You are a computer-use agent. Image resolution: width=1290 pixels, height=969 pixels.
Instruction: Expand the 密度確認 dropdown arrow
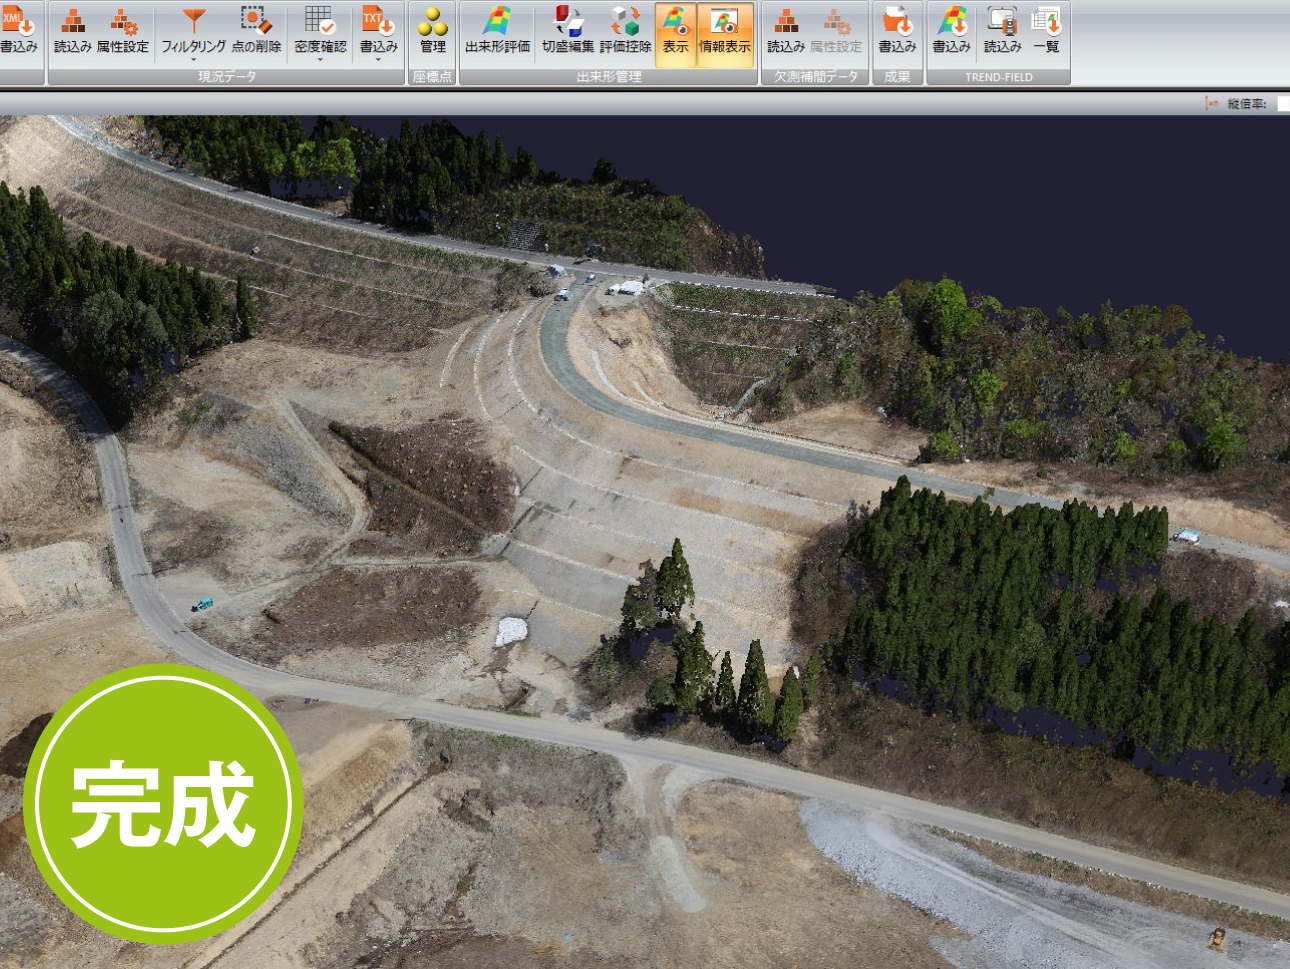point(320,60)
